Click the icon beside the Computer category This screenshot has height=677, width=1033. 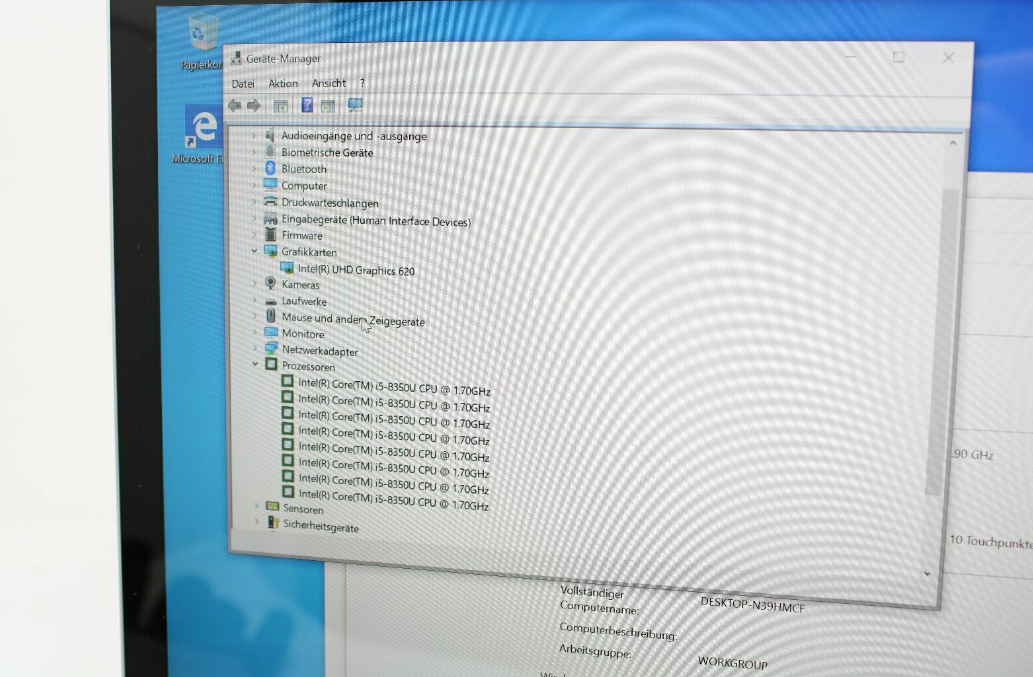click(270, 184)
